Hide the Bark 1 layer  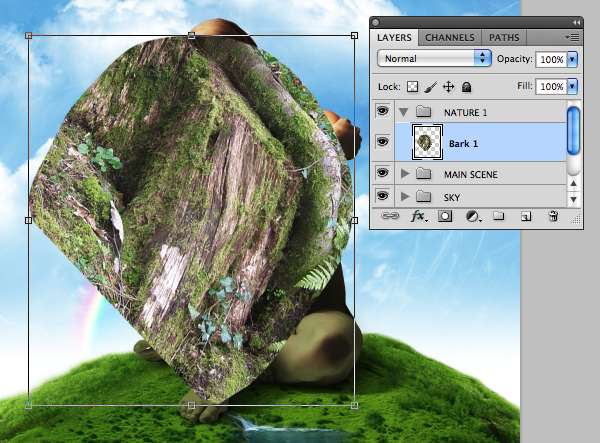pyautogui.click(x=382, y=142)
